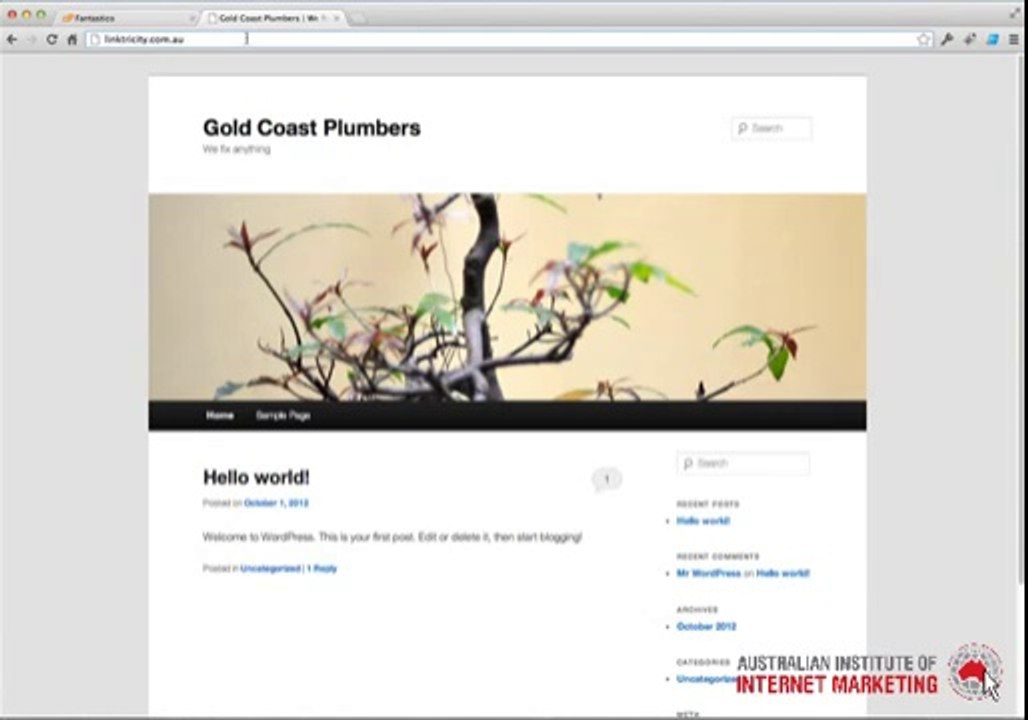Go back with the browser back arrow
Viewport: 1028px width, 720px height.
pyautogui.click(x=12, y=39)
